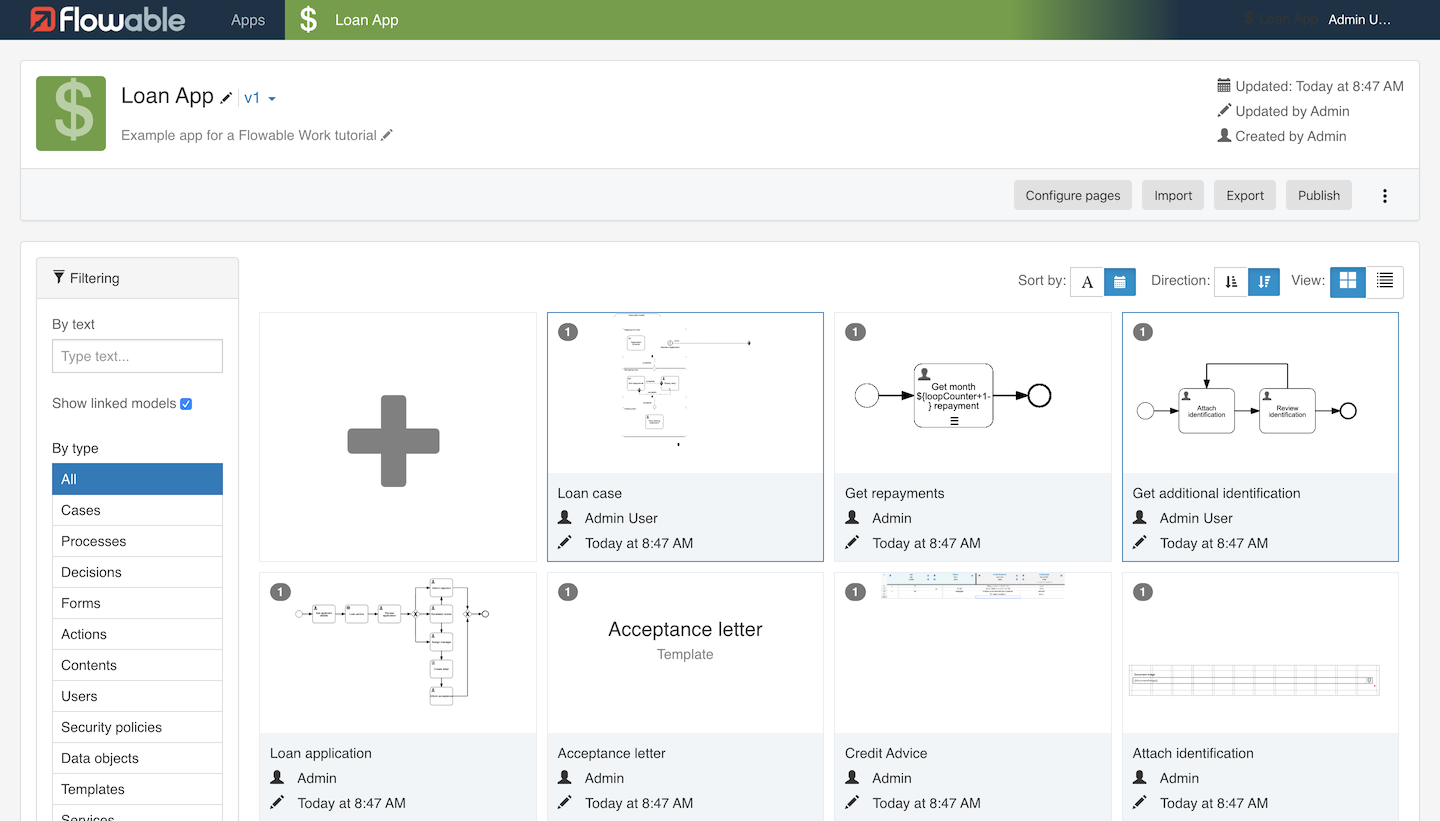Filter models by Decisions type
This screenshot has height=821, width=1440.
(137, 572)
